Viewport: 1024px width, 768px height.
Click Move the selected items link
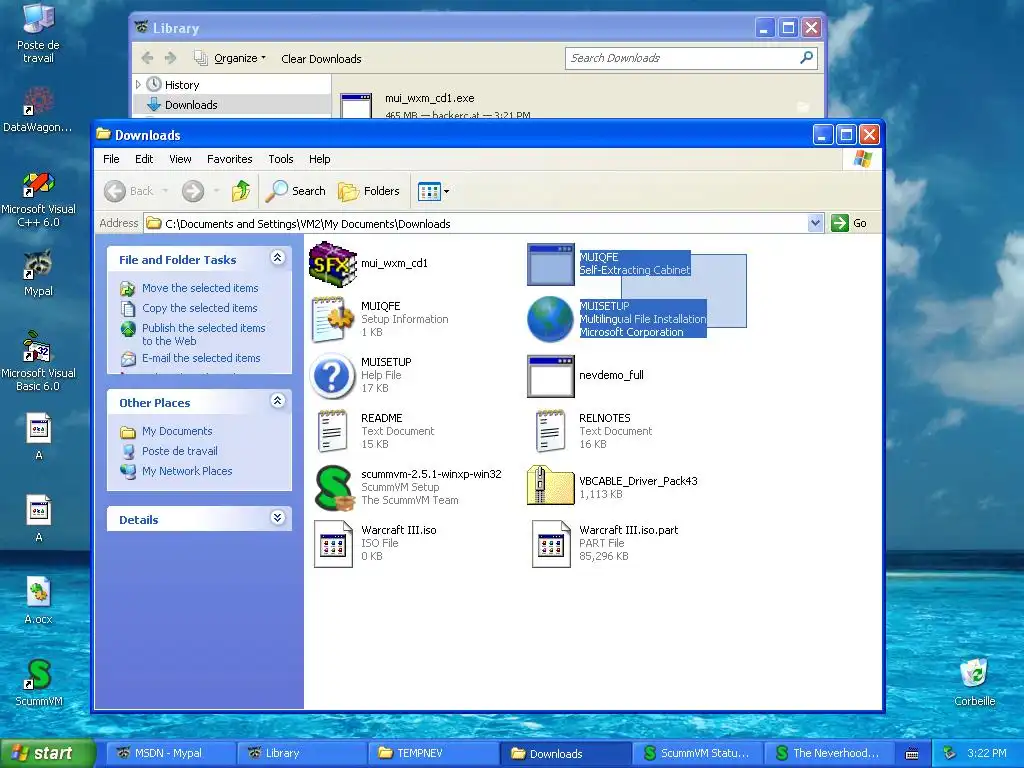(x=200, y=288)
